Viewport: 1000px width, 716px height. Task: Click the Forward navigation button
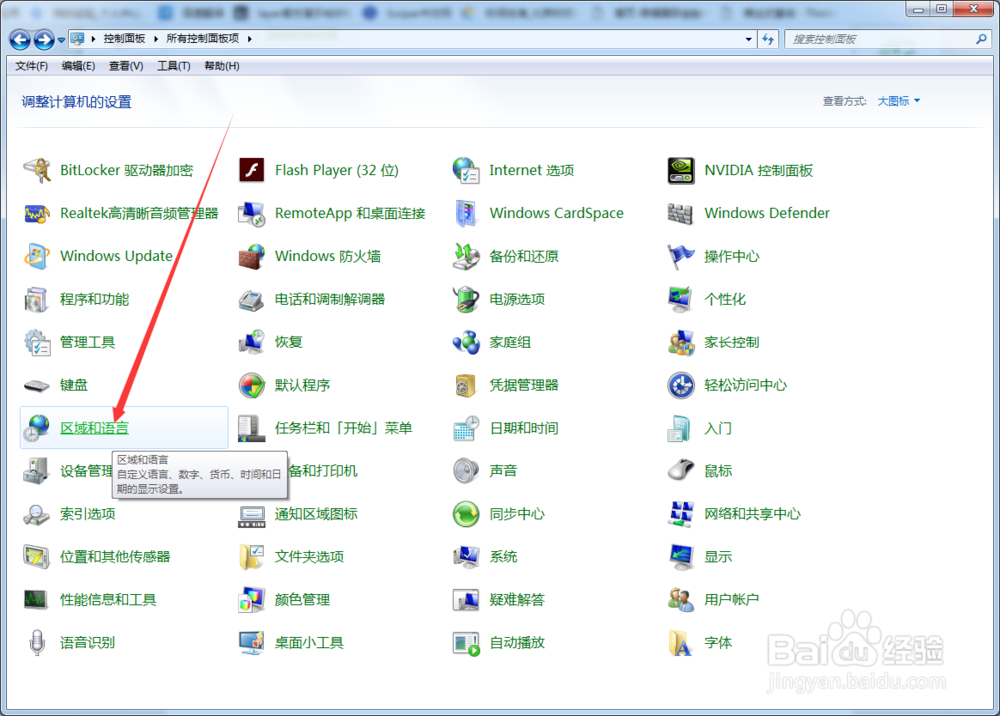click(43, 40)
